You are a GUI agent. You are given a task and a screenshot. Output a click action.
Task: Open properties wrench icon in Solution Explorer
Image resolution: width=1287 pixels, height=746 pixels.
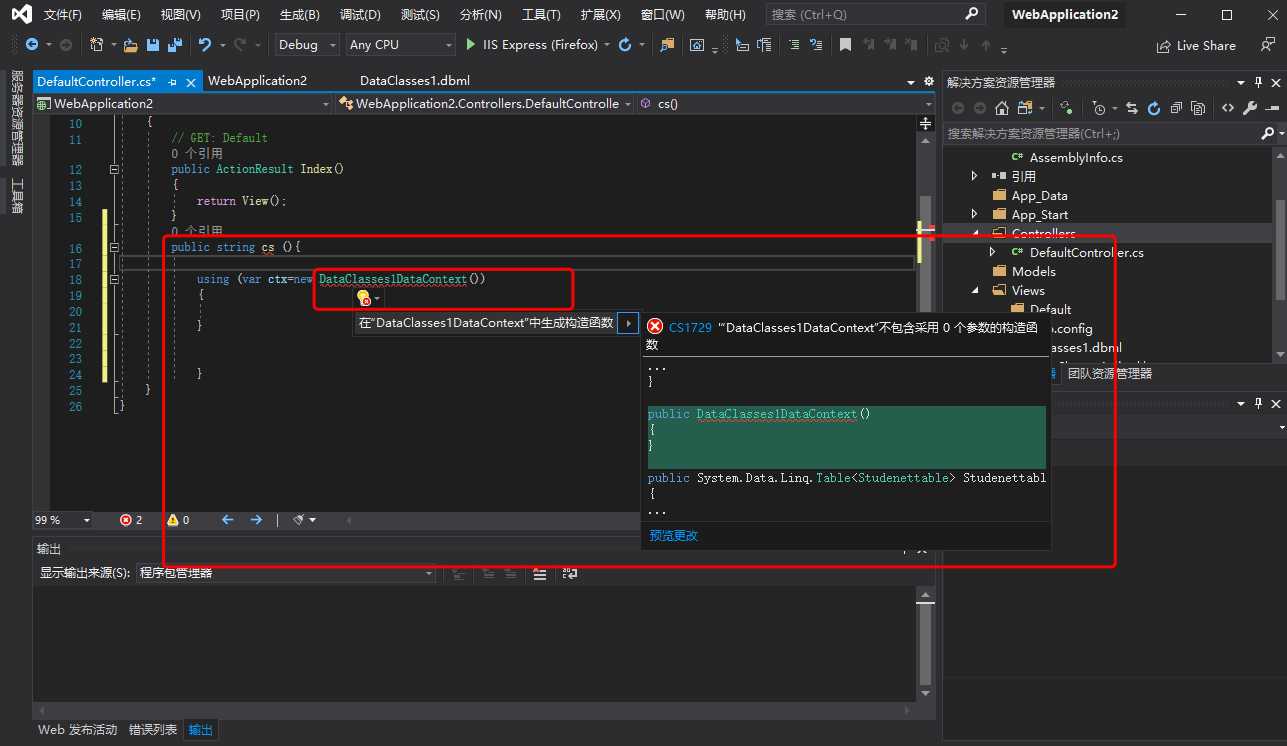[x=1249, y=108]
